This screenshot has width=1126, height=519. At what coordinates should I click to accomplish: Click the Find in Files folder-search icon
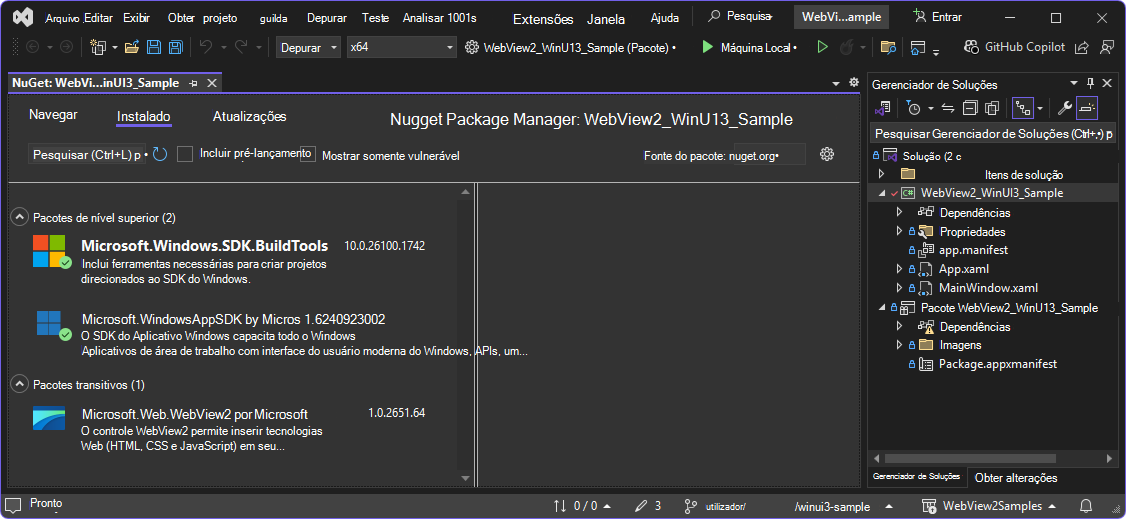(888, 47)
